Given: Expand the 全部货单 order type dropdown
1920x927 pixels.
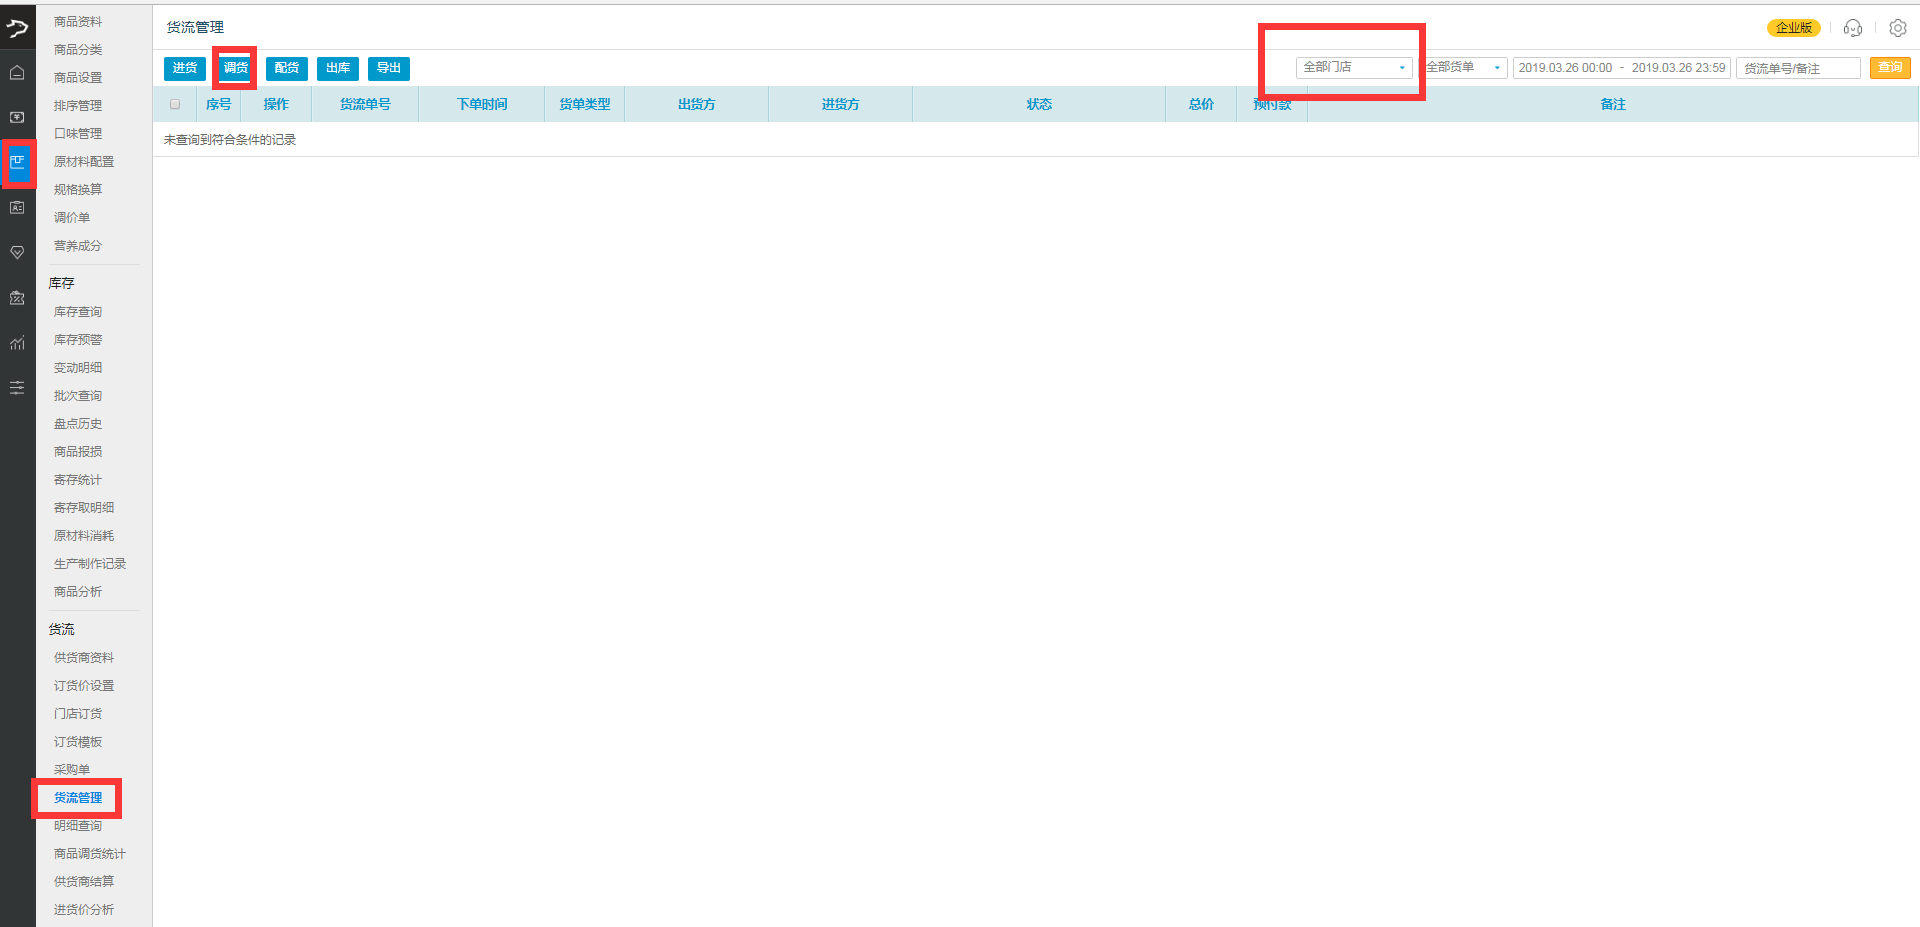Looking at the screenshot, I should pyautogui.click(x=1464, y=67).
